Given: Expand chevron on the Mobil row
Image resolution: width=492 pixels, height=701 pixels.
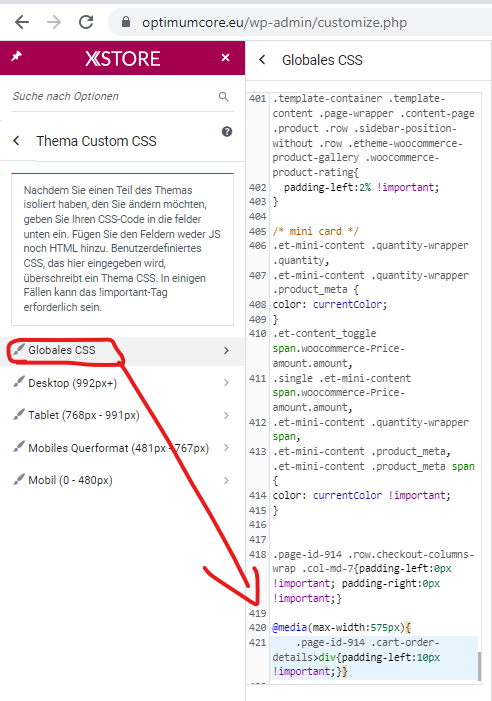Looking at the screenshot, I should [x=227, y=481].
